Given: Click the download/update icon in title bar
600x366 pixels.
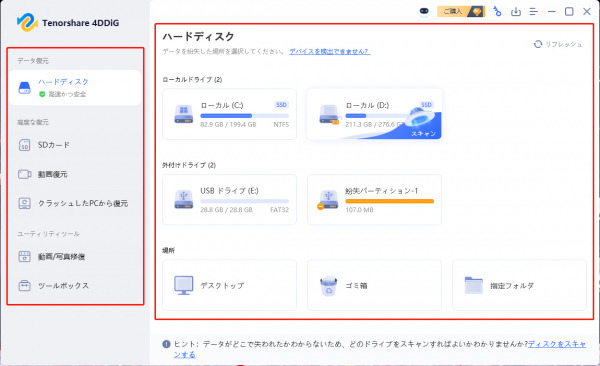Looking at the screenshot, I should (516, 11).
